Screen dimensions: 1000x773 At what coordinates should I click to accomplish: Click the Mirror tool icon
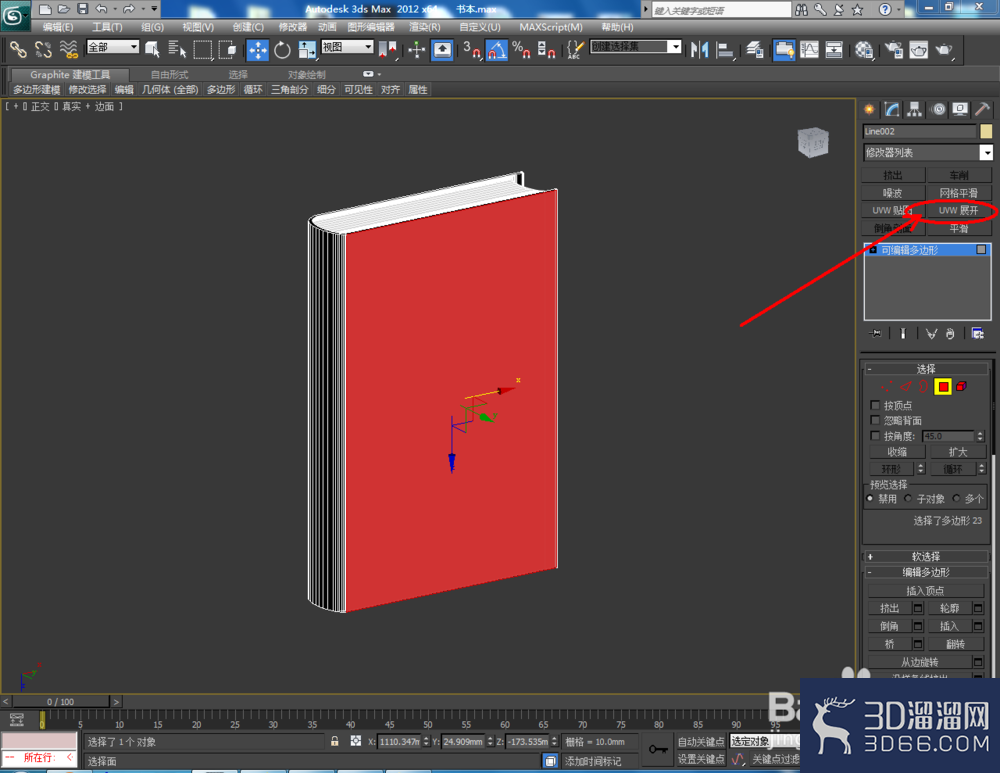pos(700,49)
